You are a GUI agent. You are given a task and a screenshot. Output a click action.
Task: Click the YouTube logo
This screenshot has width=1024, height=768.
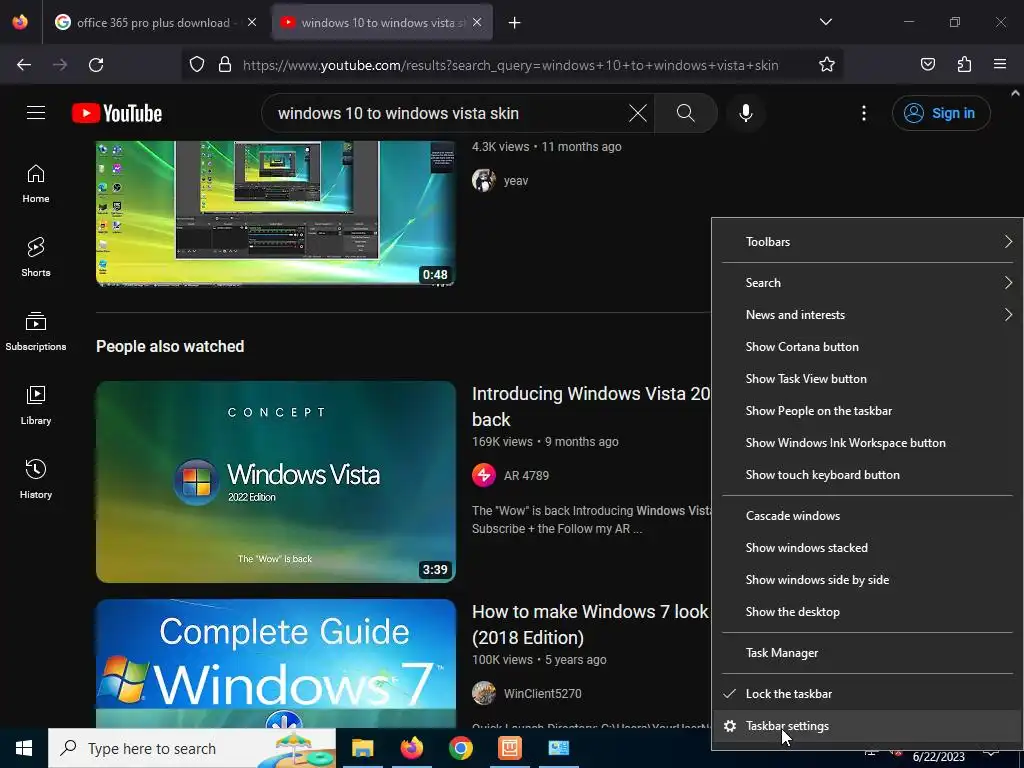pos(117,113)
